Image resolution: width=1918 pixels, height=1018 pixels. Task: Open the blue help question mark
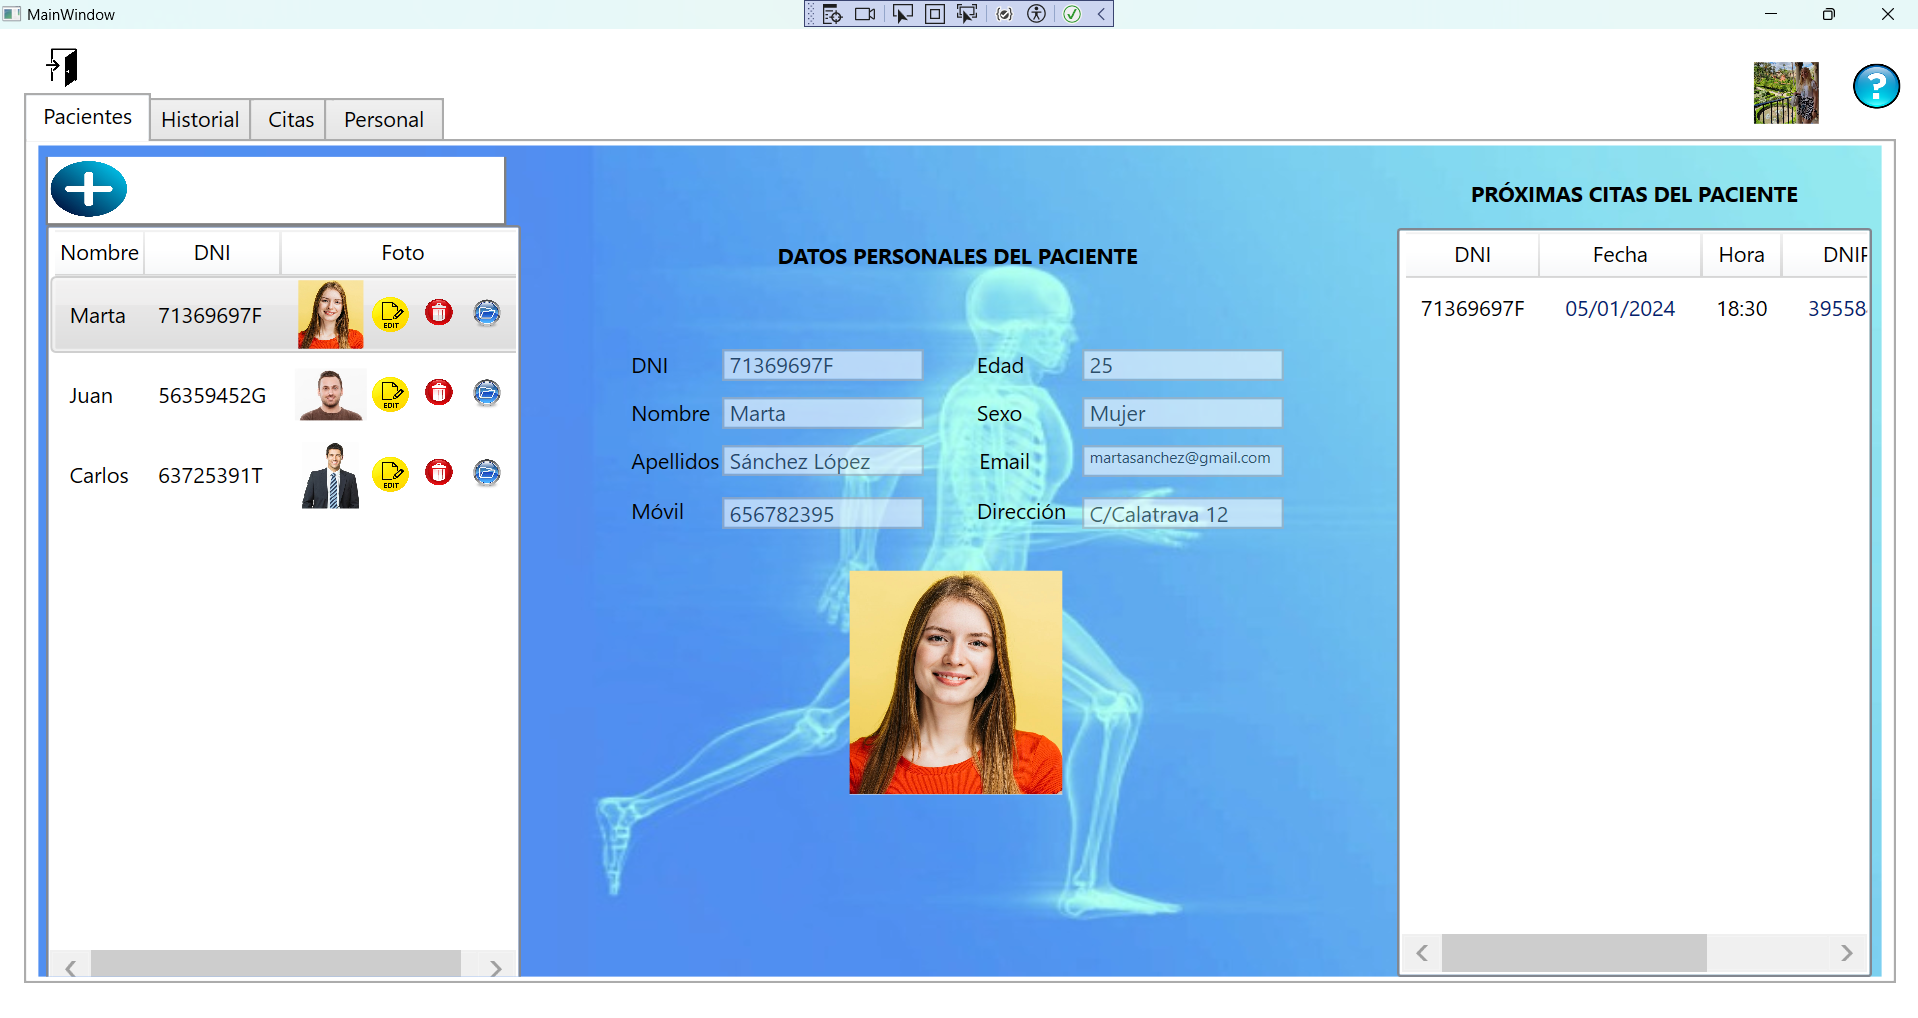point(1876,87)
